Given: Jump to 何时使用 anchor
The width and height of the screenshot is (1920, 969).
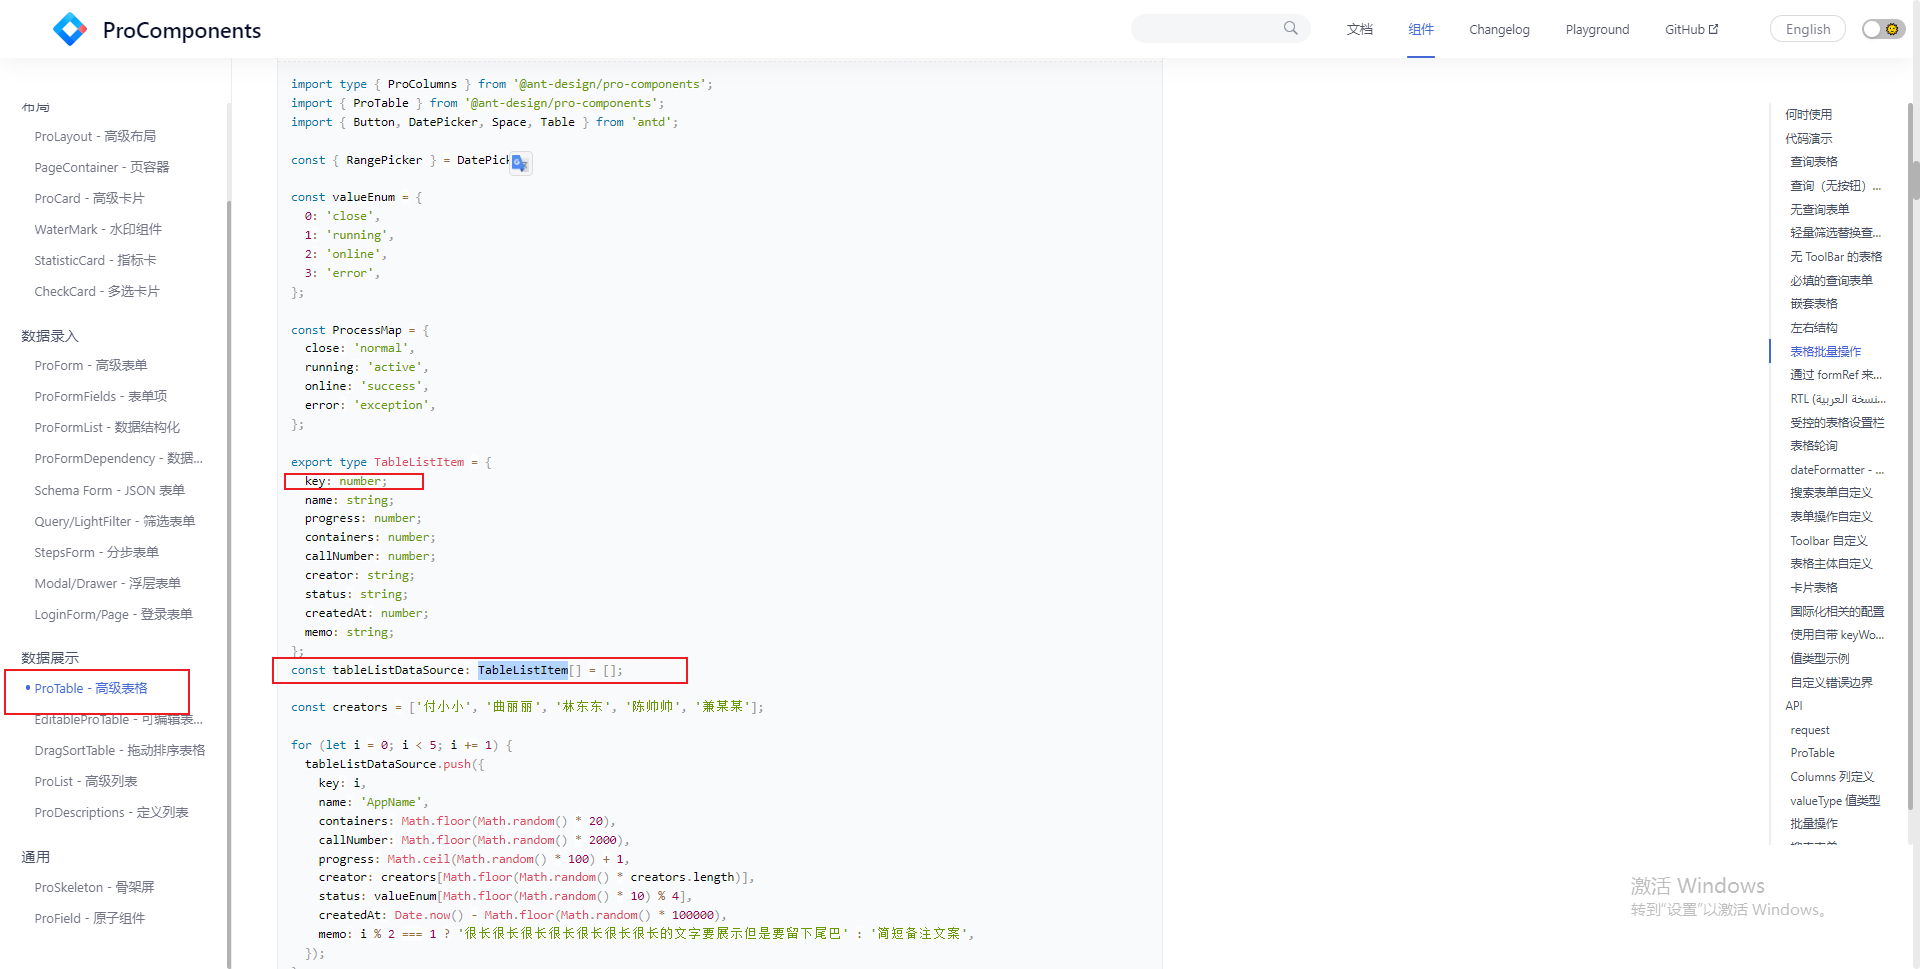Looking at the screenshot, I should (1809, 114).
